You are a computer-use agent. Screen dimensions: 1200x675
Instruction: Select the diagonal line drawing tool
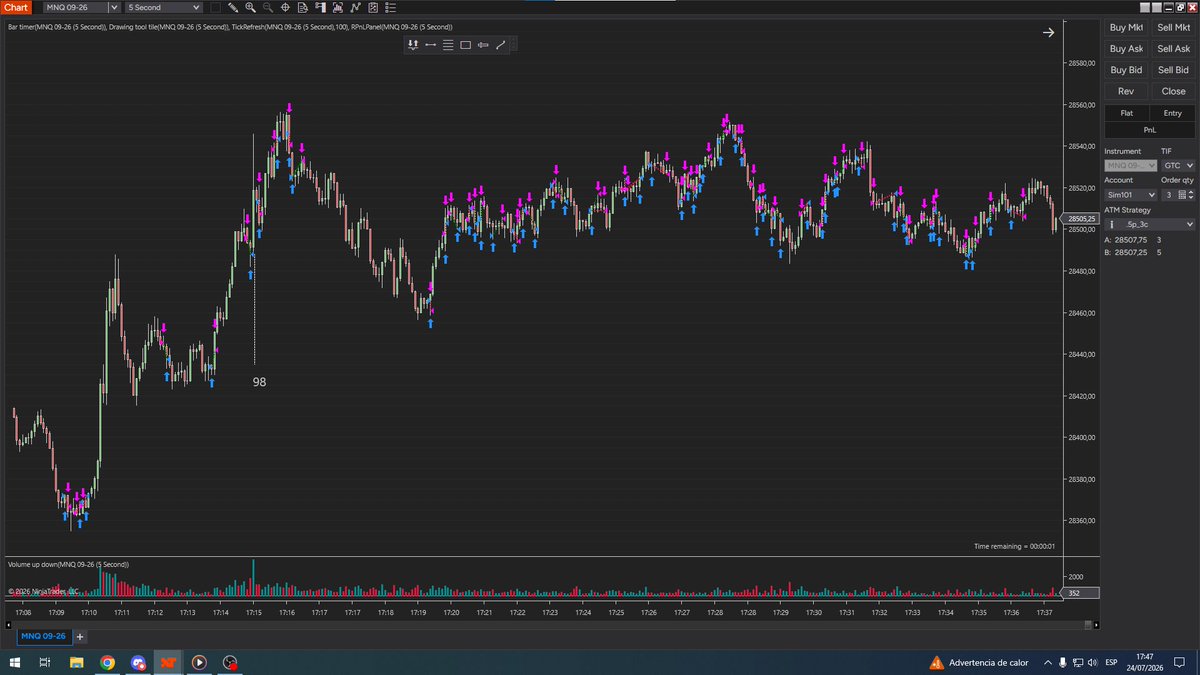tap(501, 44)
